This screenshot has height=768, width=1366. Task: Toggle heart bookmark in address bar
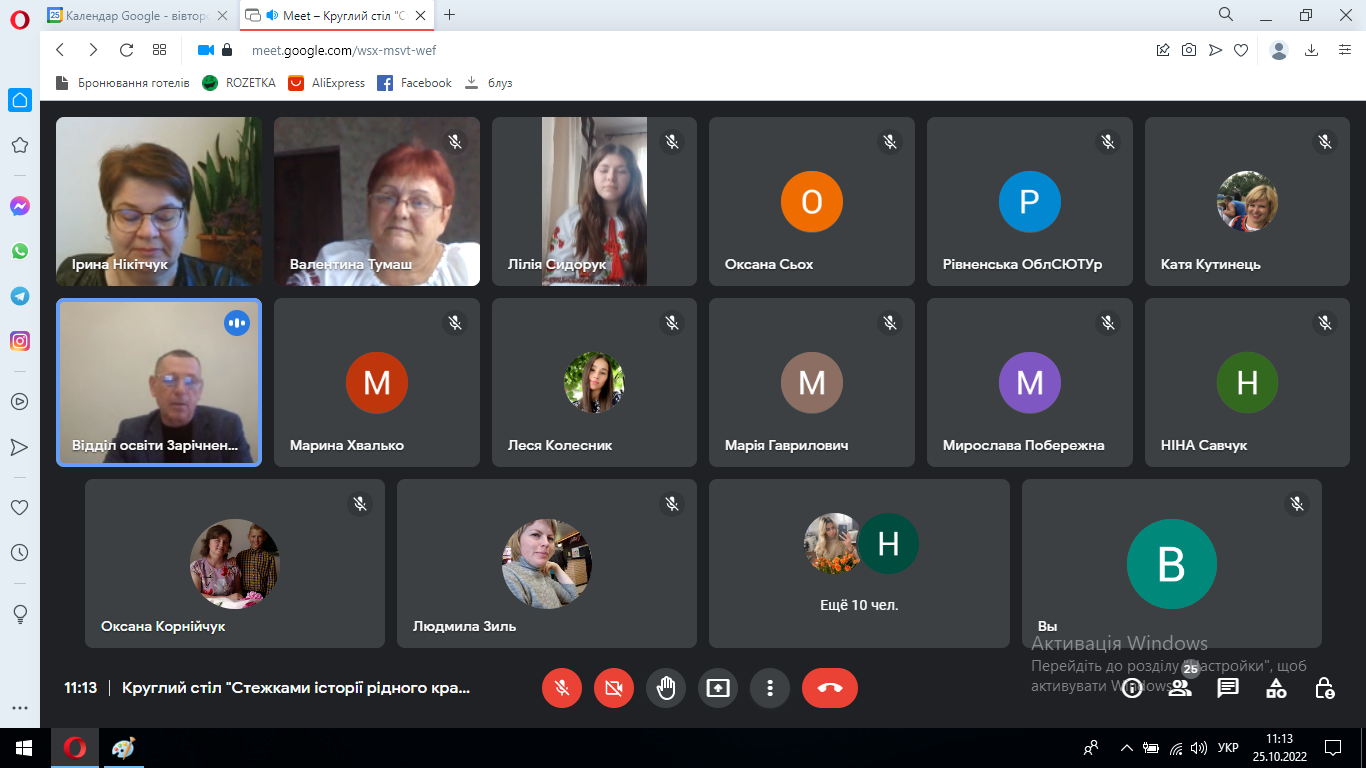tap(1241, 50)
